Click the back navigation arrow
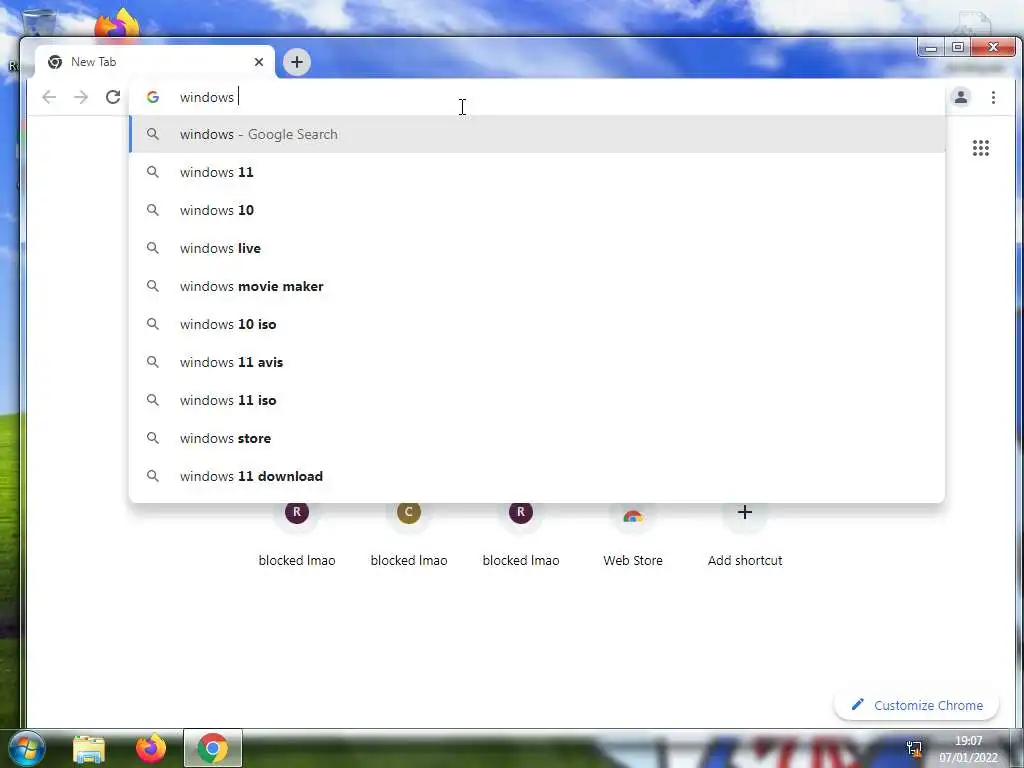1024x768 pixels. tap(49, 97)
